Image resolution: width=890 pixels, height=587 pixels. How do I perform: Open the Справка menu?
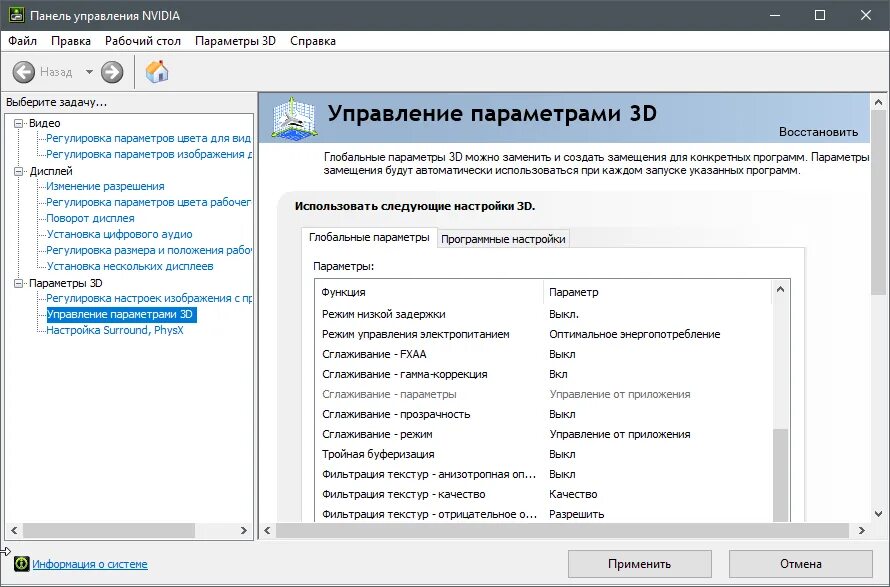click(x=313, y=41)
